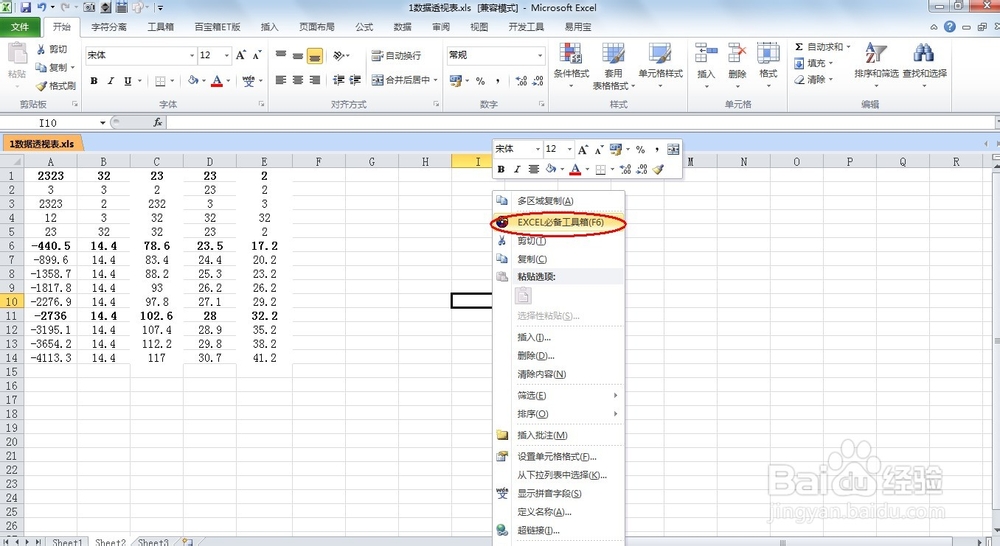Image resolution: width=1000 pixels, height=546 pixels.
Task: Switch to the Page Layout (页面布局) tab
Action: [x=317, y=27]
